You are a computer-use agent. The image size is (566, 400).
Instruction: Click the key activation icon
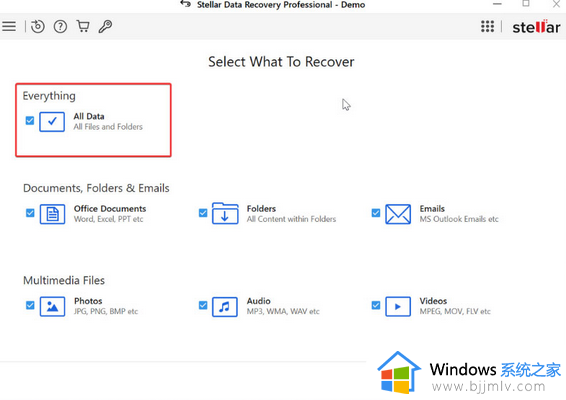point(105,26)
